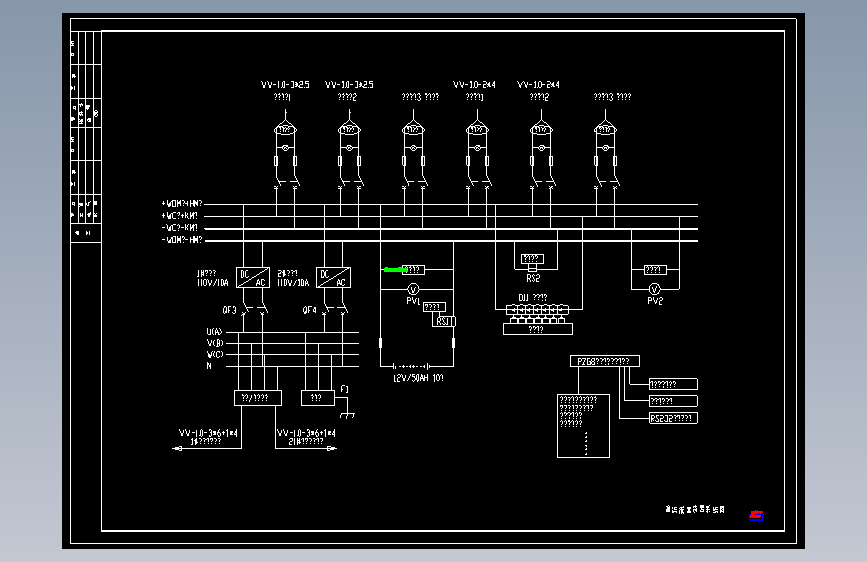Click the N neutral line label
The height and width of the screenshot is (562, 867).
209,366
